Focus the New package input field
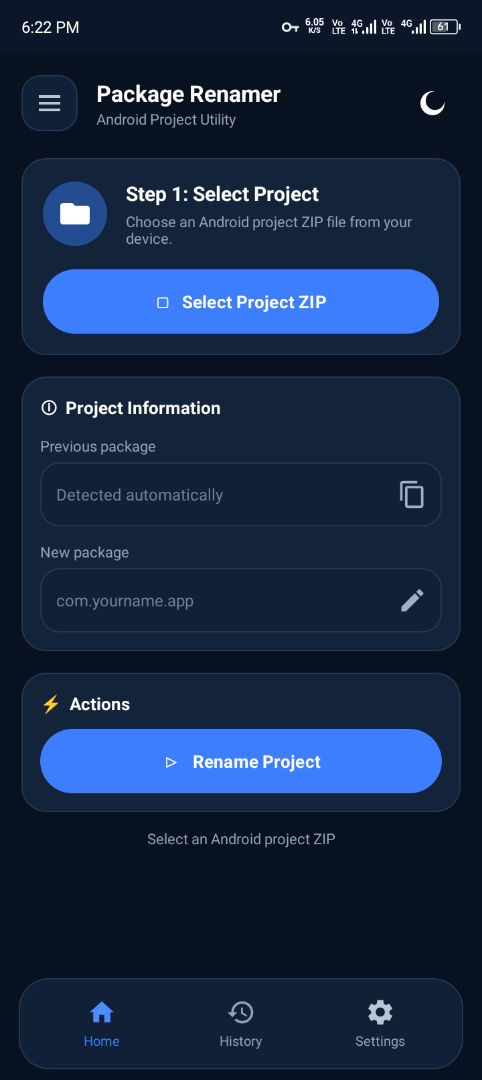This screenshot has height=1080, width=482. (241, 601)
